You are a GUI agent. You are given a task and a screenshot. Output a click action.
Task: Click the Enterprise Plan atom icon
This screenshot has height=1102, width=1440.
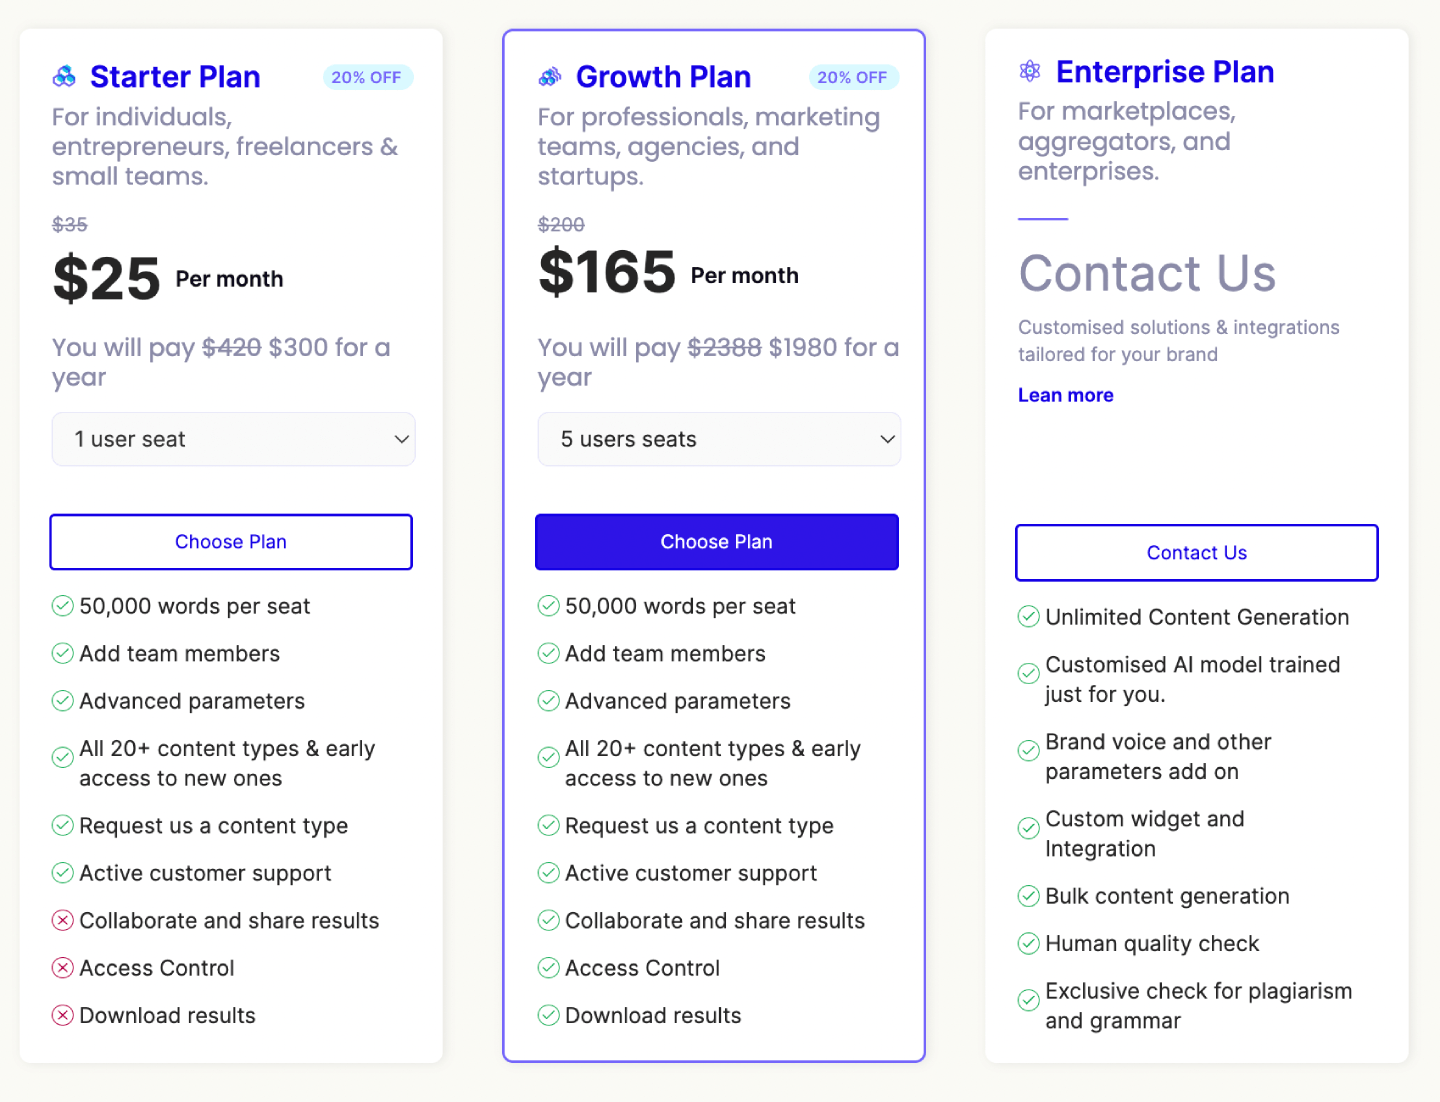[x=1030, y=71]
